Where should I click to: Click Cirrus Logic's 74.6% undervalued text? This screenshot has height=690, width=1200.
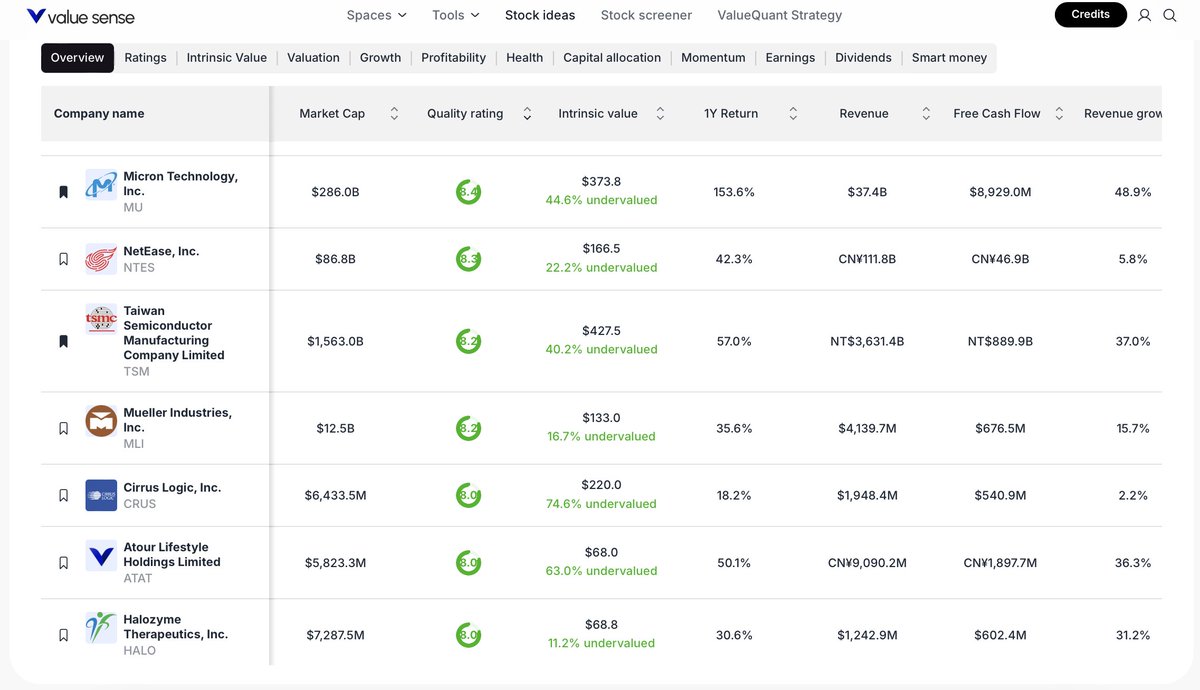pyautogui.click(x=601, y=504)
